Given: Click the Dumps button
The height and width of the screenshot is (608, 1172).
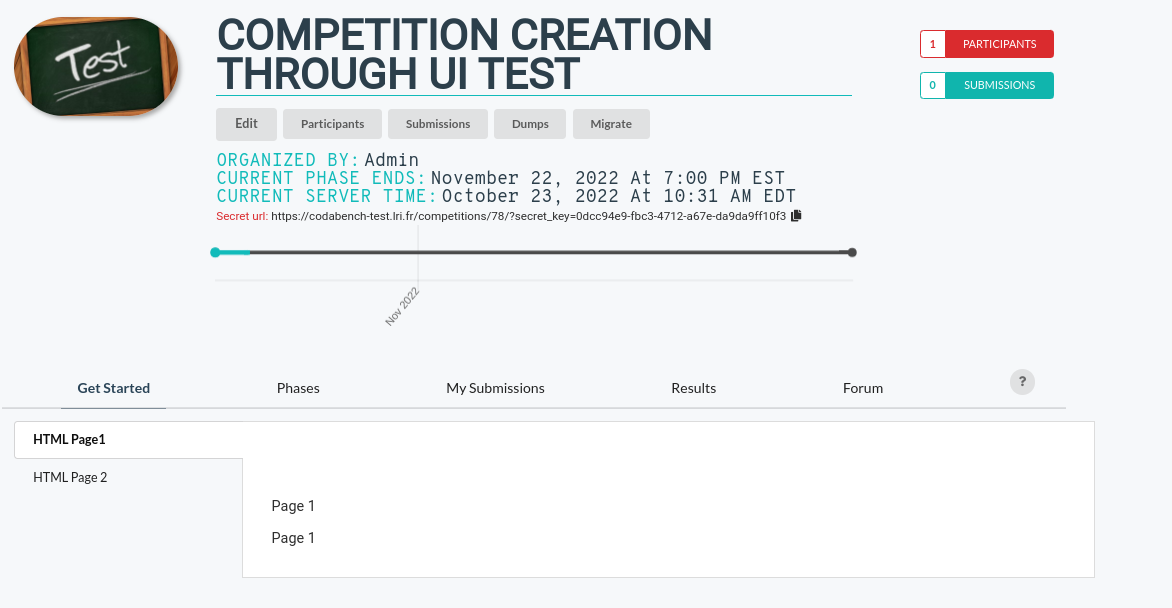Looking at the screenshot, I should pyautogui.click(x=529, y=123).
